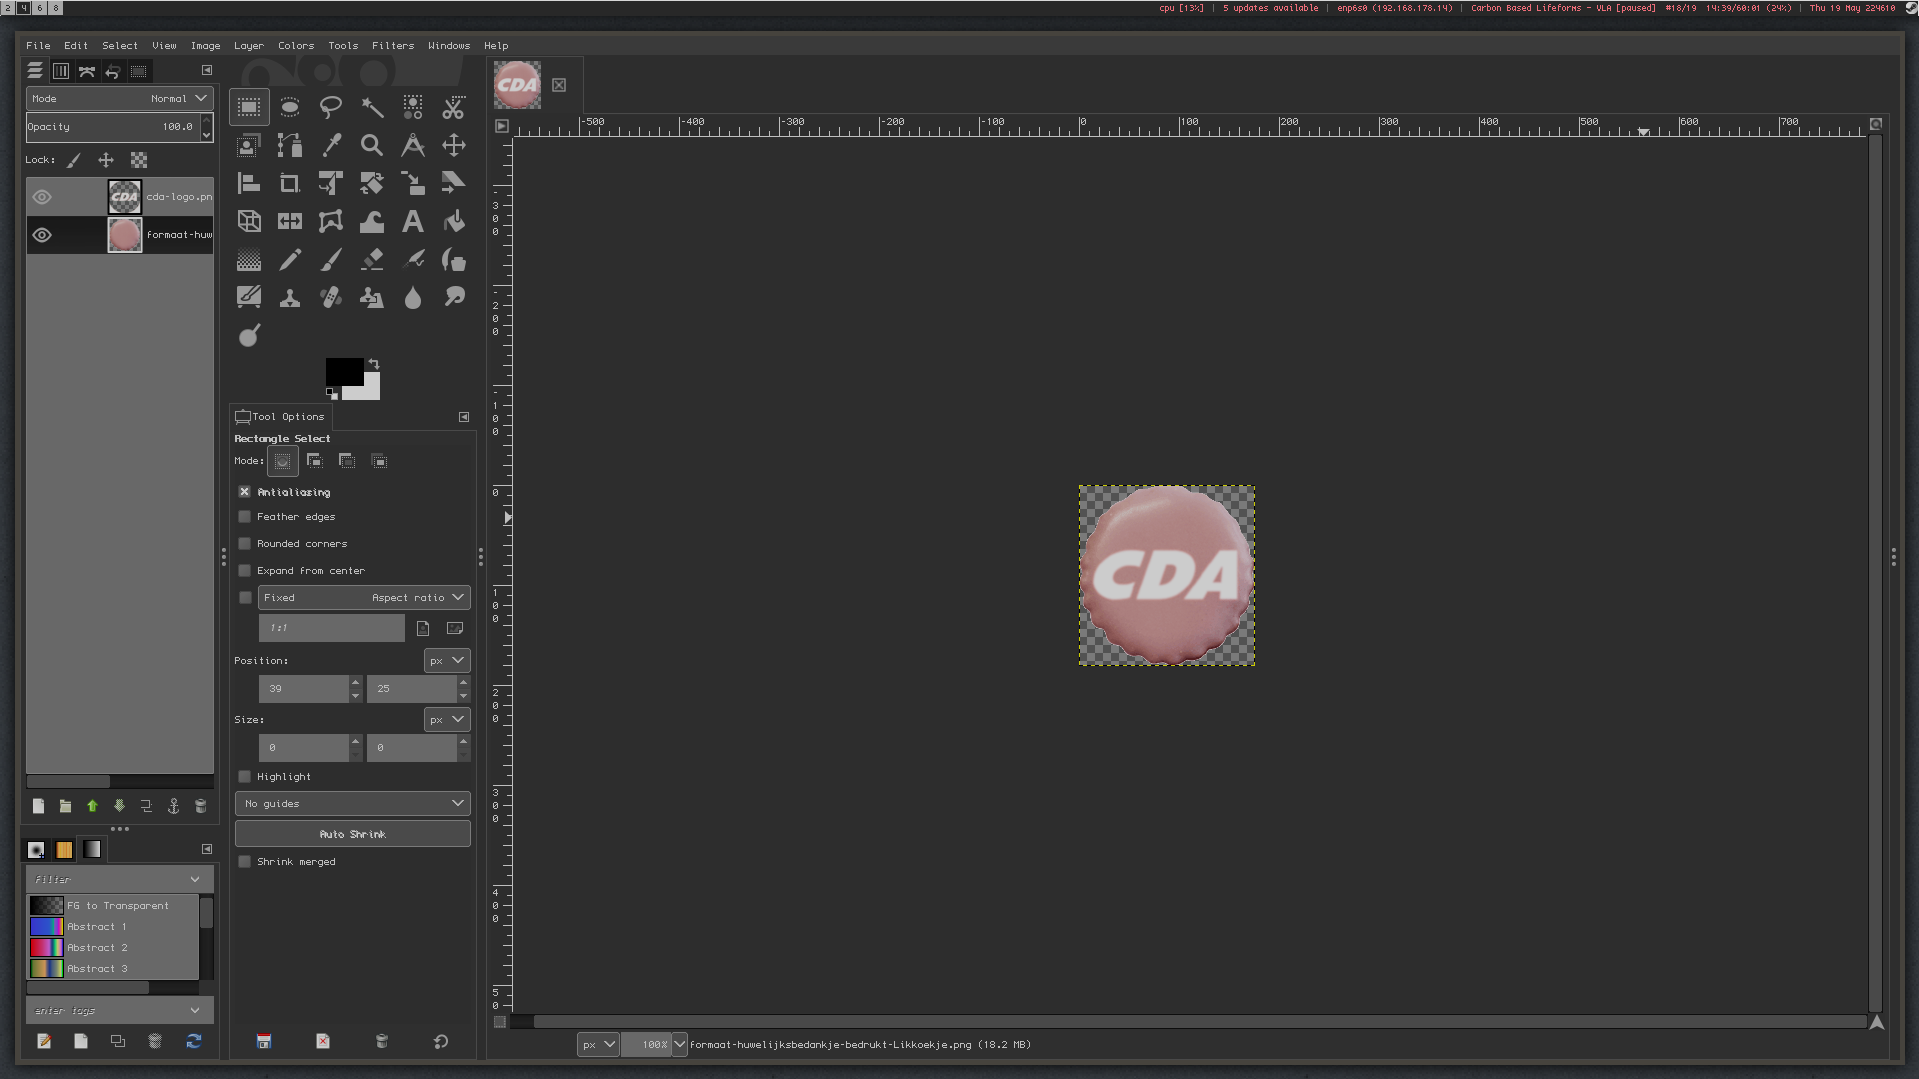Select the Ellipse Select tool
1919x1079 pixels.
pos(290,107)
